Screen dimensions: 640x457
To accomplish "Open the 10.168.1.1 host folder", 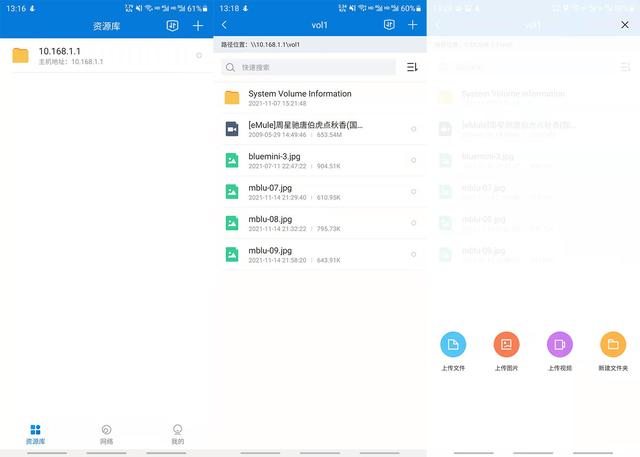I will click(x=90, y=56).
